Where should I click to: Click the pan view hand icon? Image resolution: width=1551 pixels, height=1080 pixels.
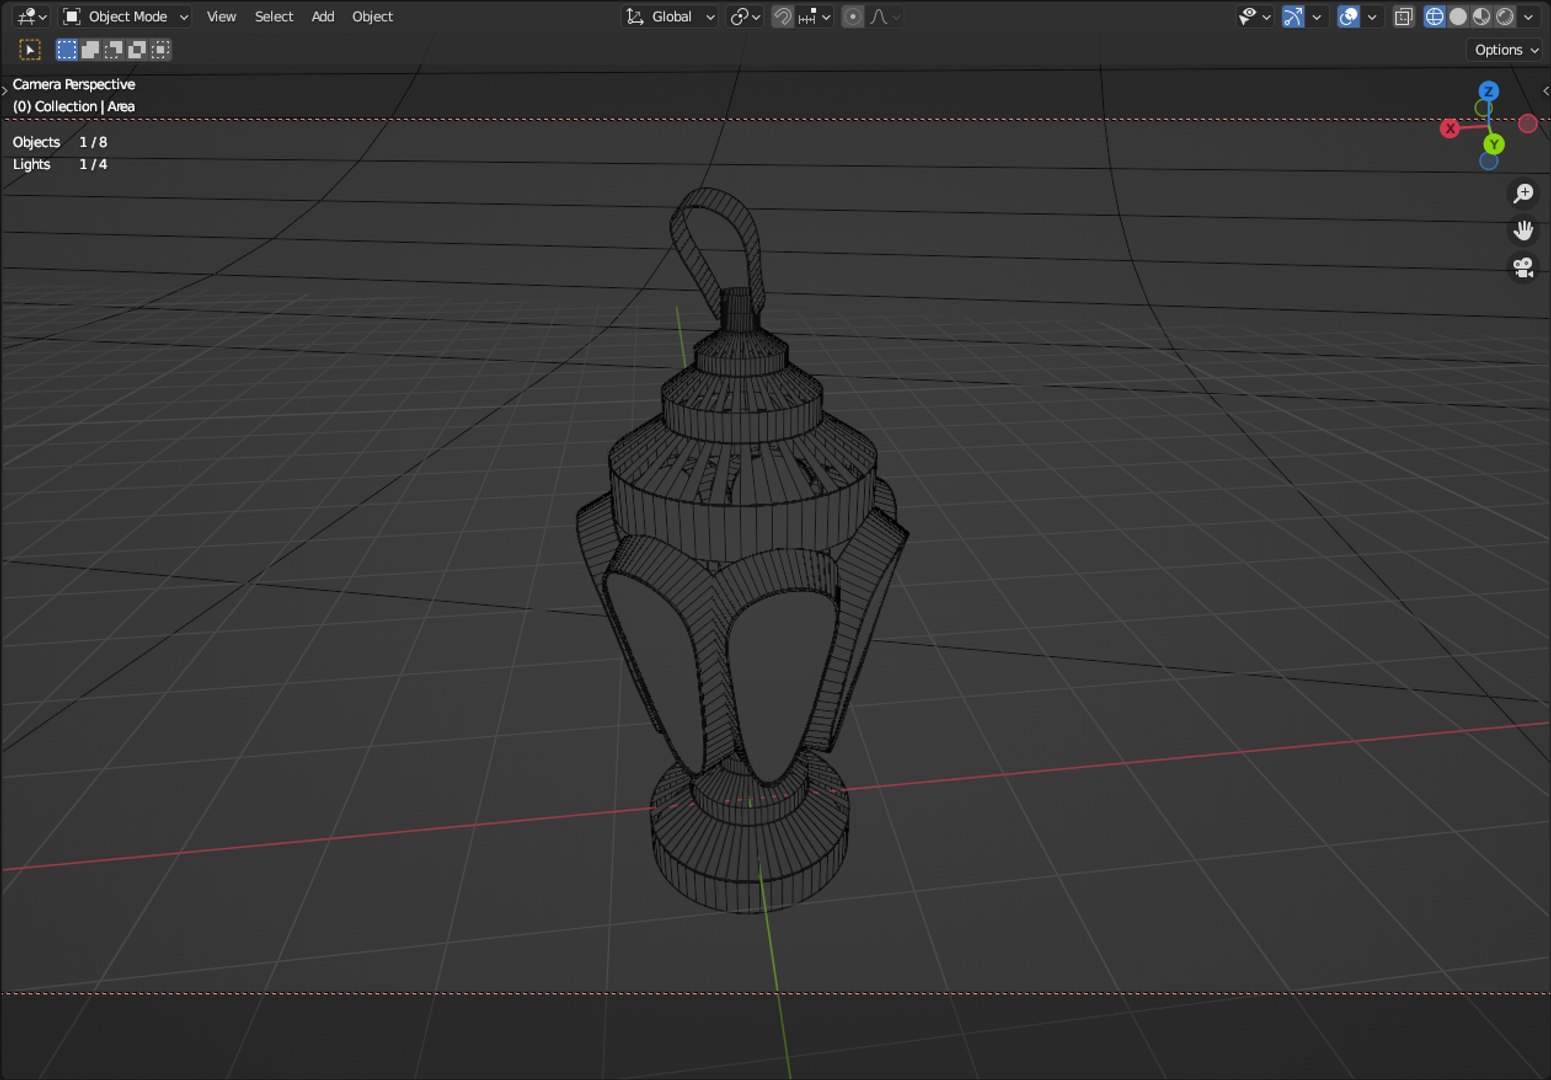[1523, 230]
